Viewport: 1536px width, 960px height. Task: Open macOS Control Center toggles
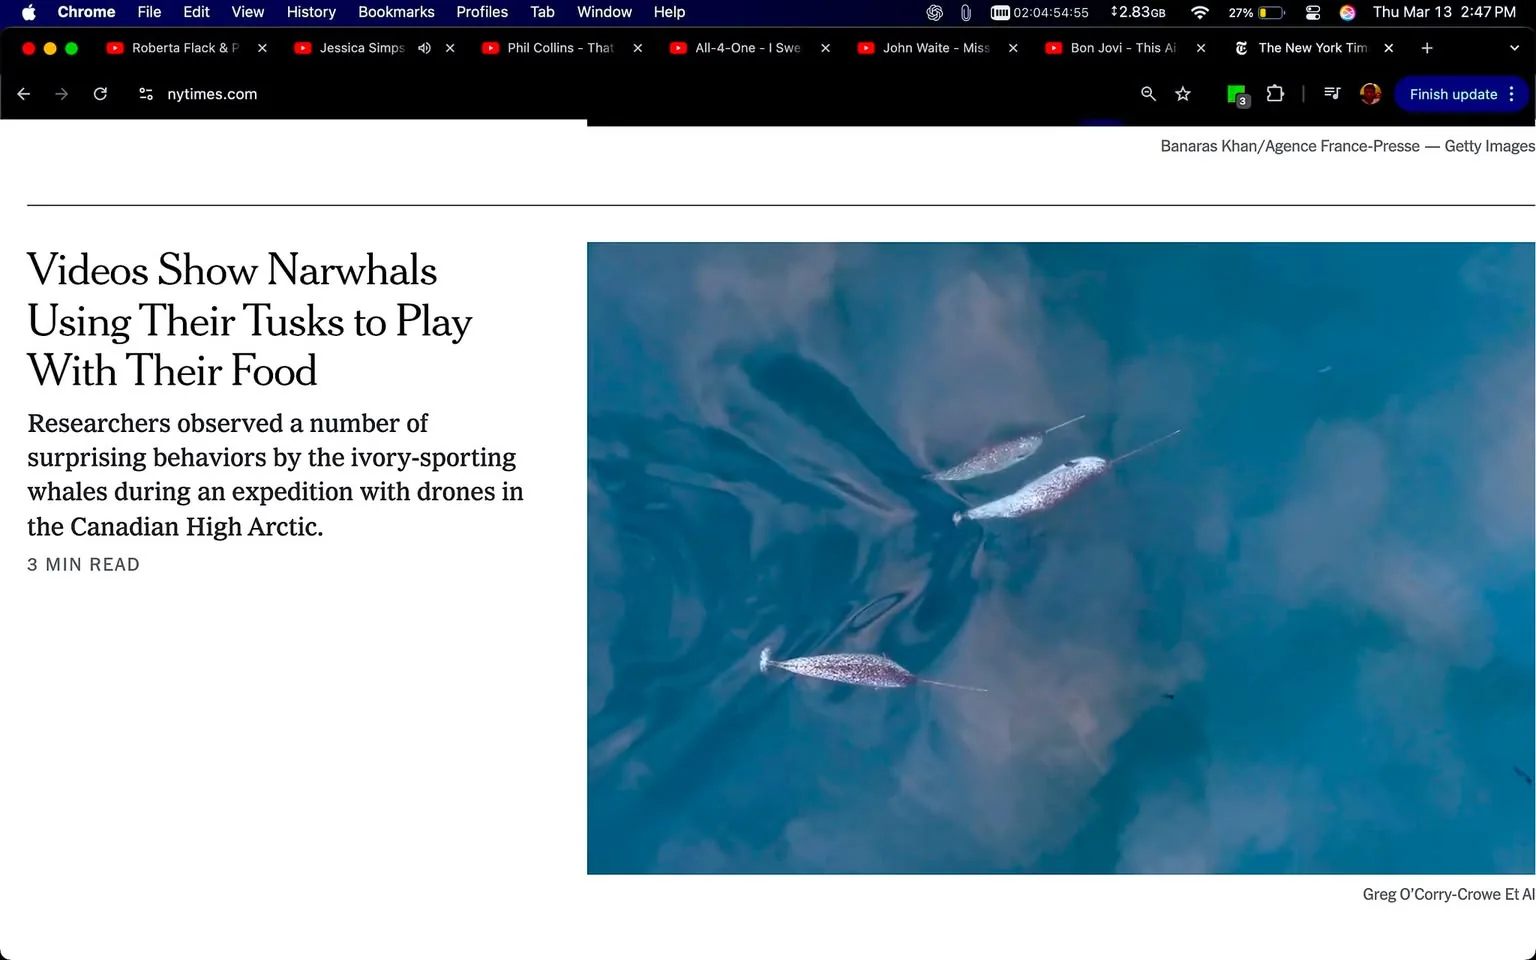click(x=1313, y=13)
